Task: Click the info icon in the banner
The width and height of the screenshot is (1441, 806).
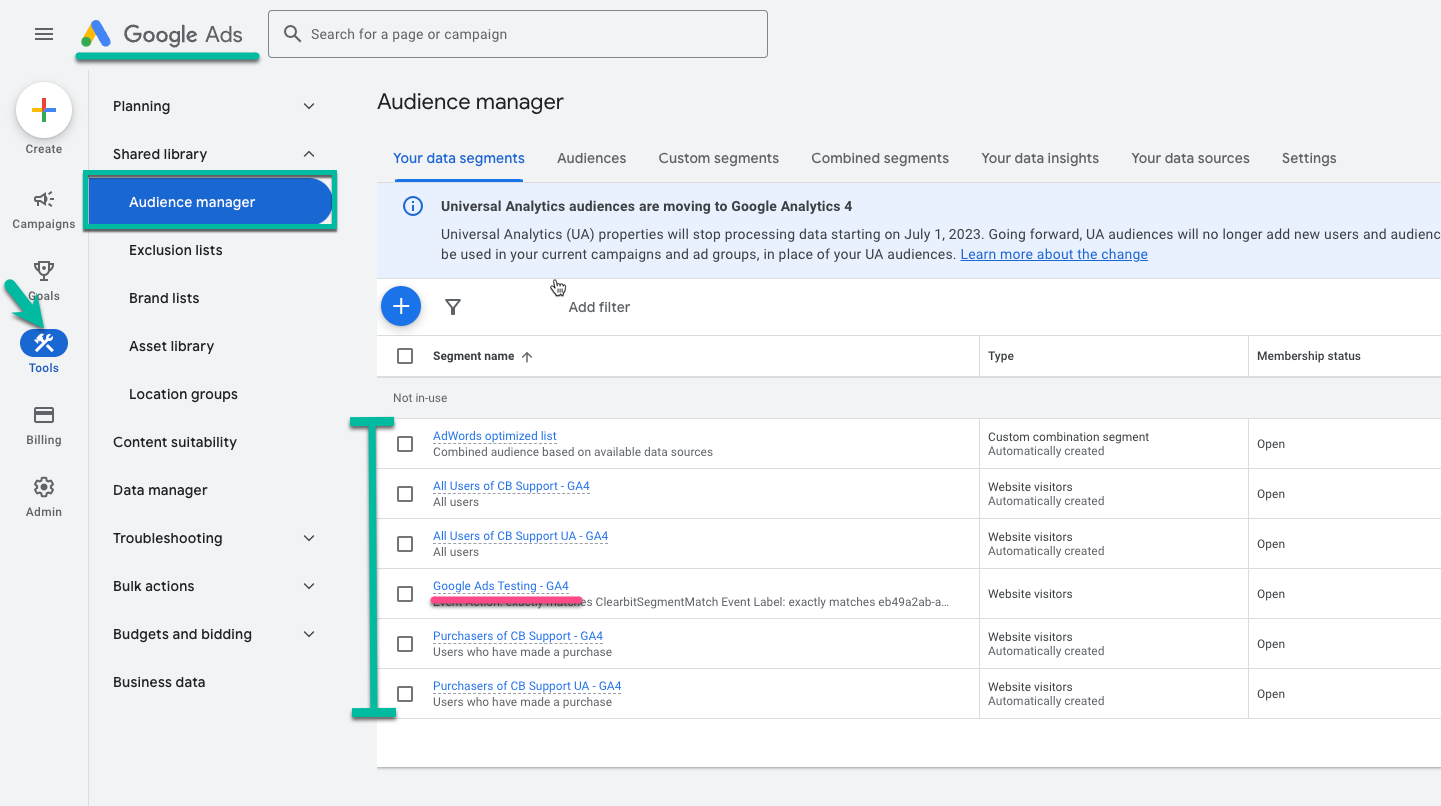Action: [x=412, y=206]
